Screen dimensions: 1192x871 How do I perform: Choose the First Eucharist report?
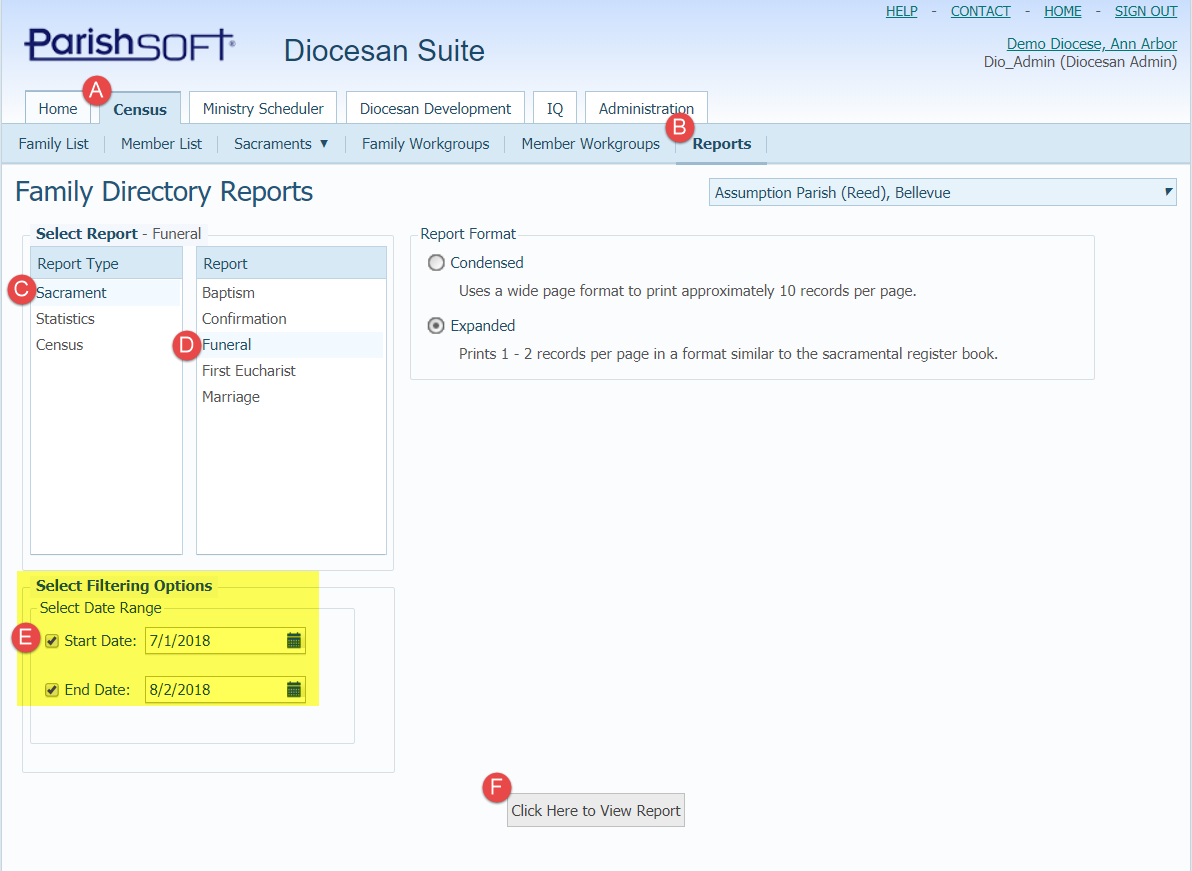(x=291, y=371)
